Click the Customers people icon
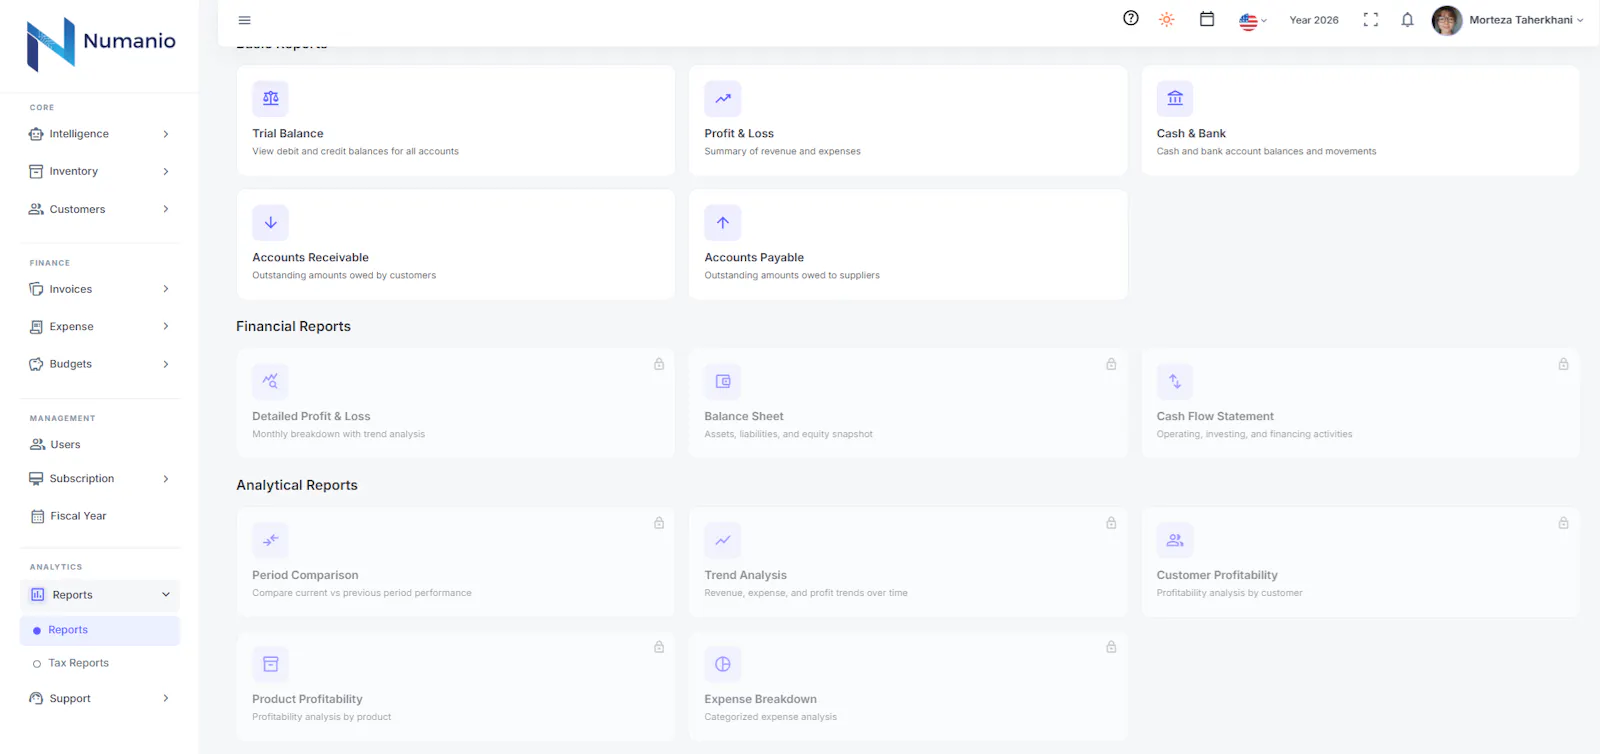 [37, 210]
